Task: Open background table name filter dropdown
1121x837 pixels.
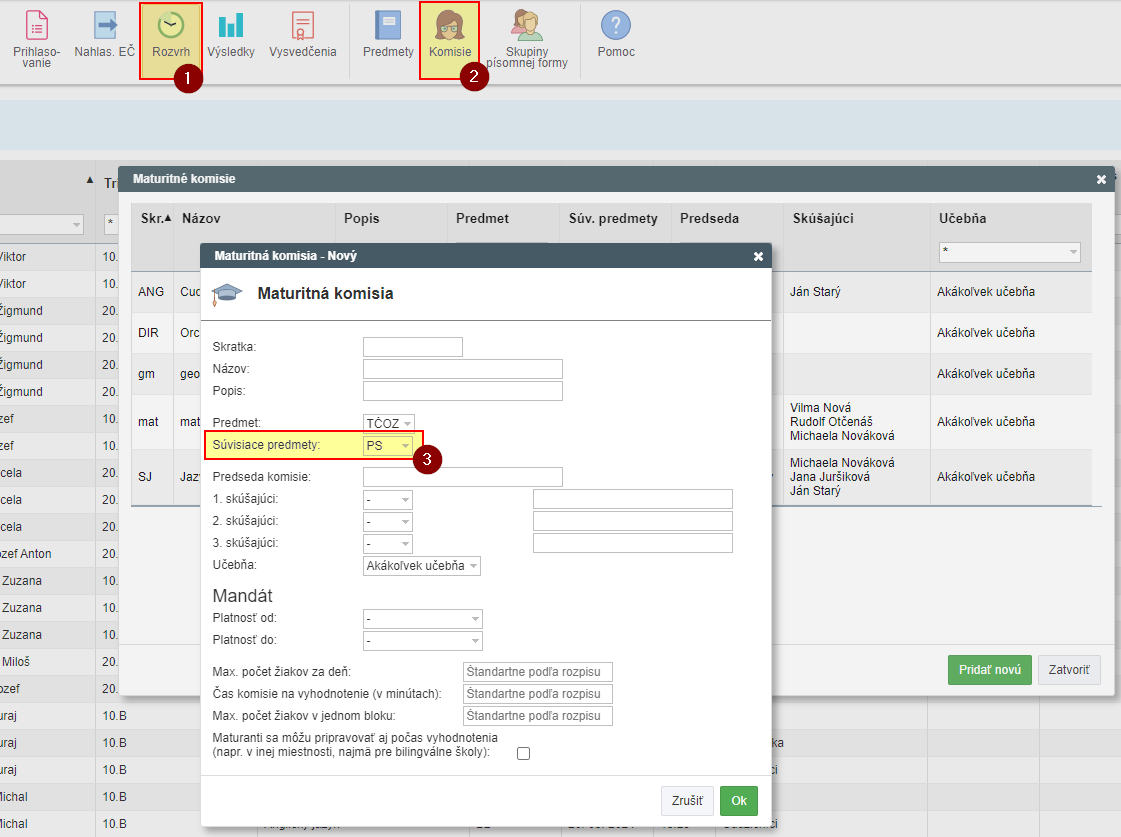Action: [41, 224]
